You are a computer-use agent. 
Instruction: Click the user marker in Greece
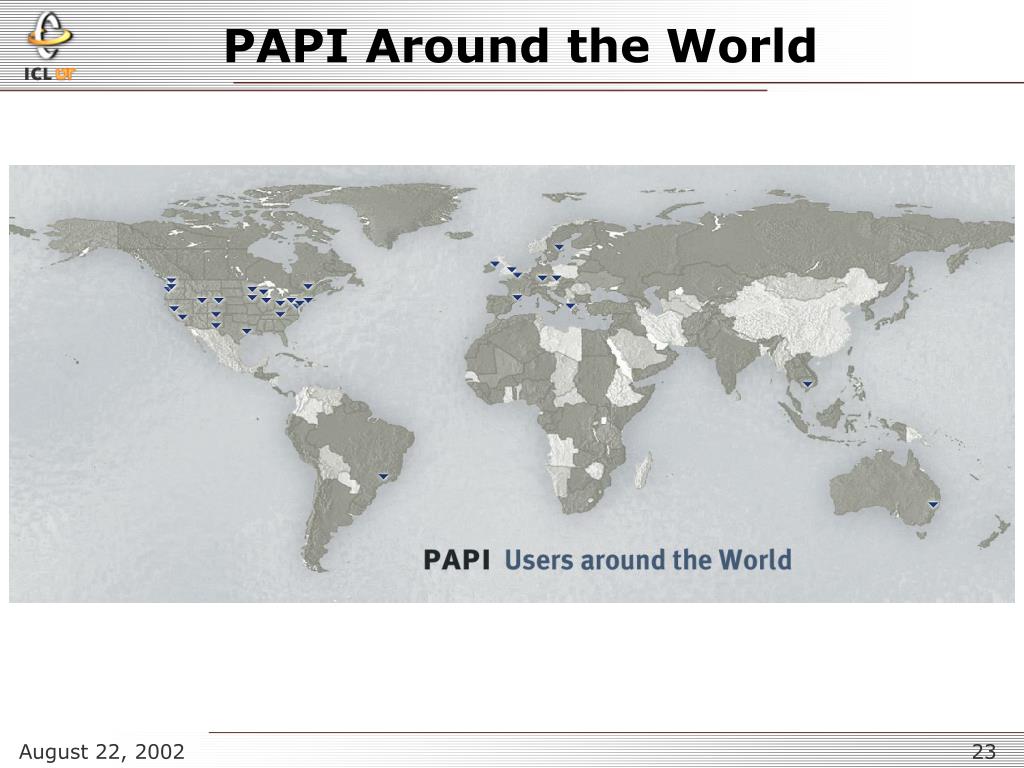coord(570,306)
